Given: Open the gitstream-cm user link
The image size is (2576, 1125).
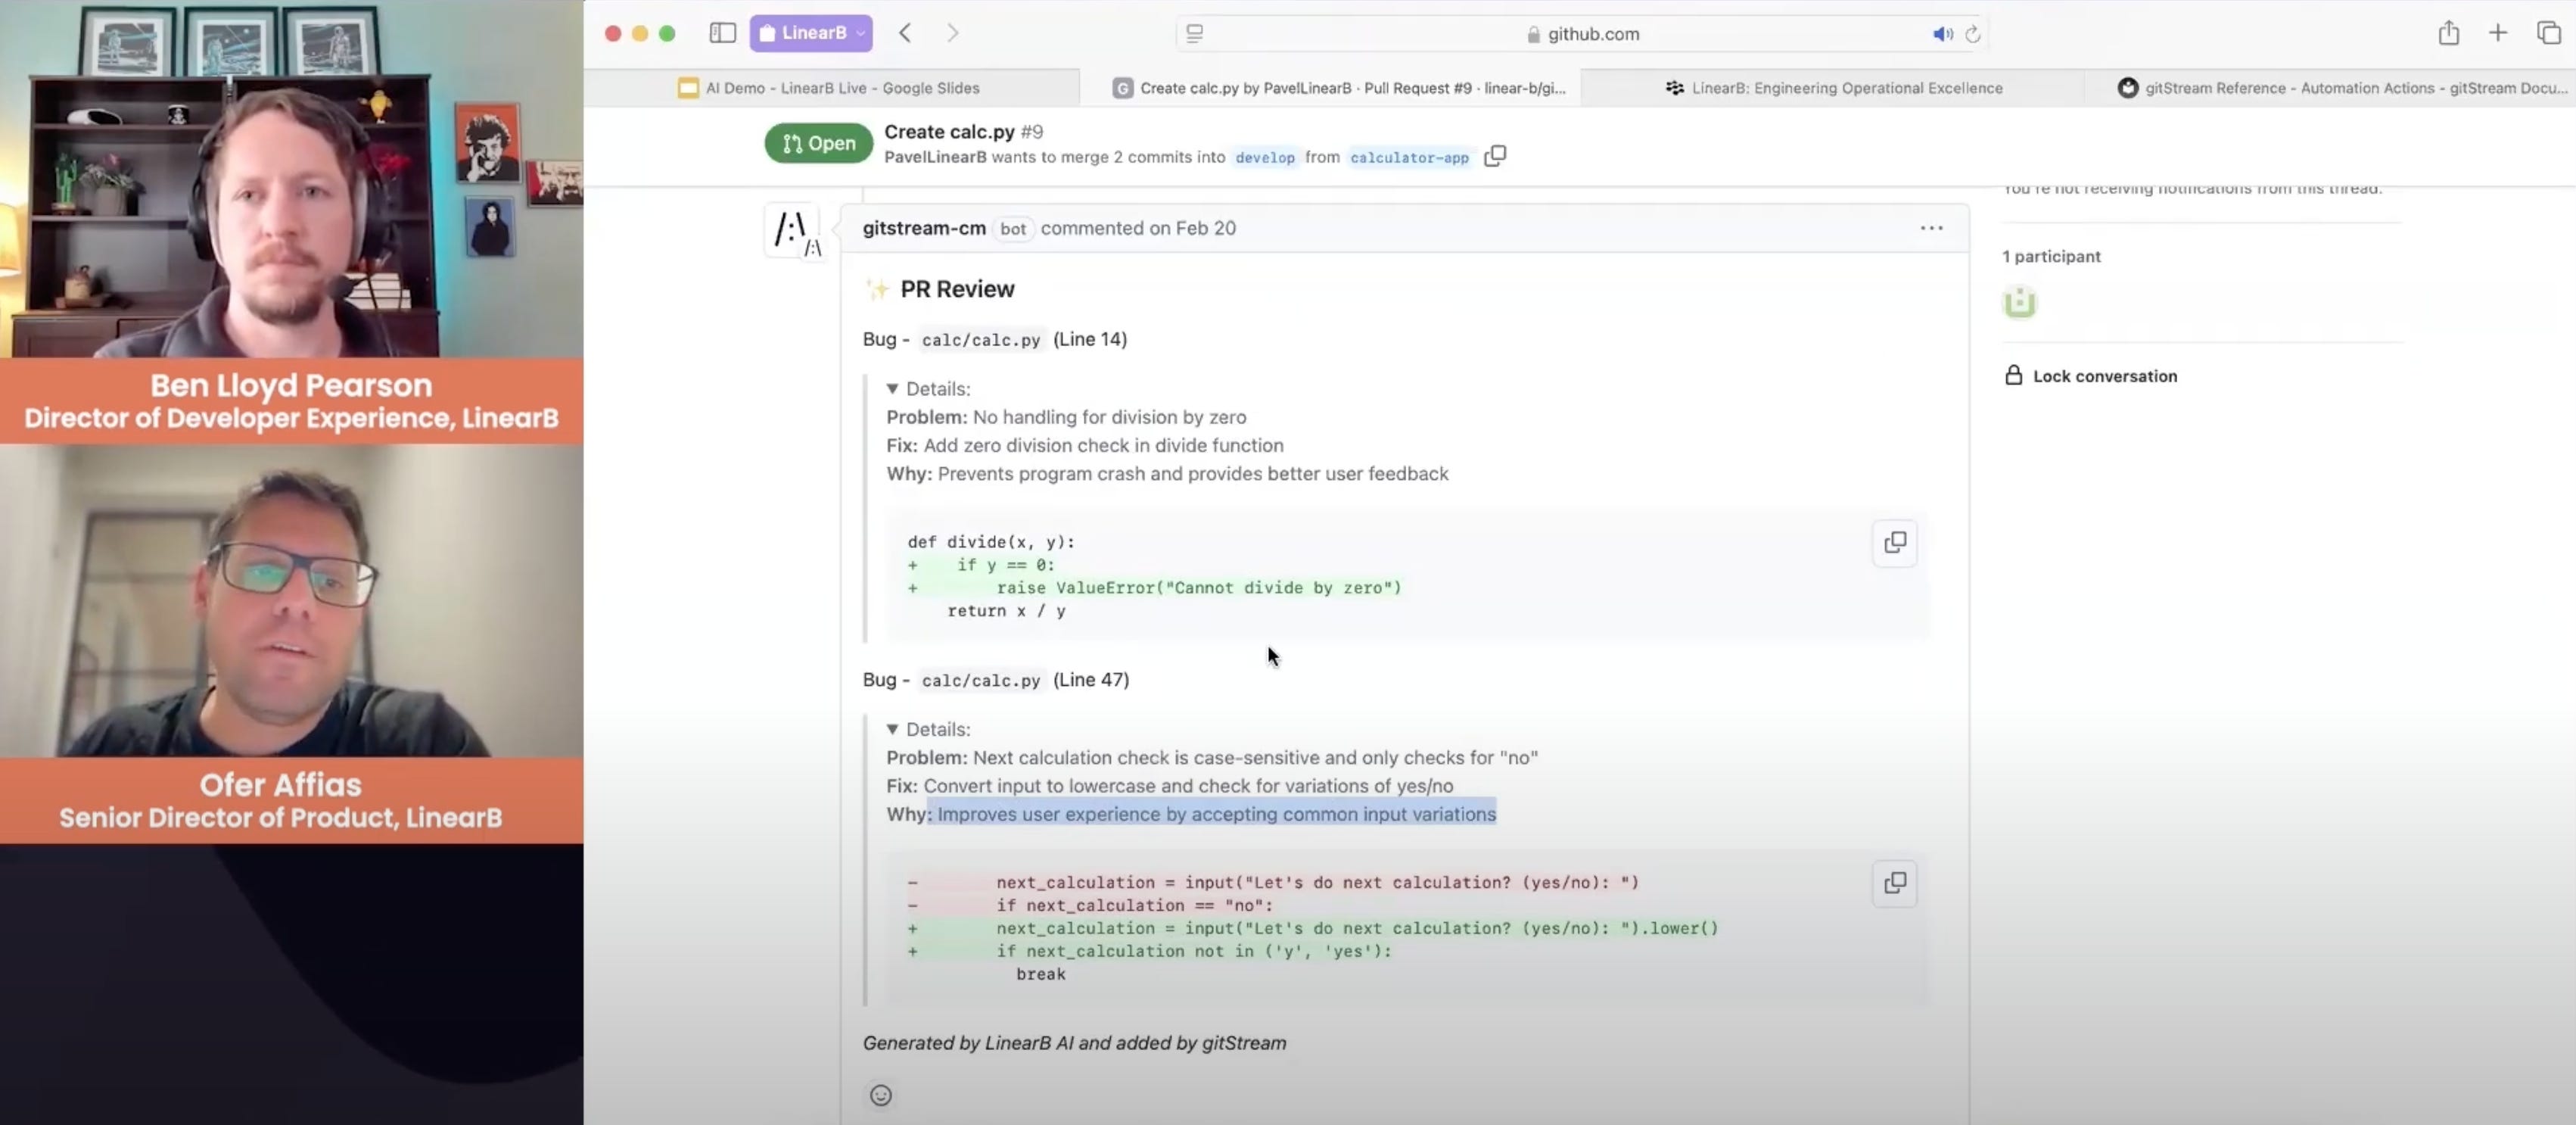Looking at the screenshot, I should coord(924,228).
